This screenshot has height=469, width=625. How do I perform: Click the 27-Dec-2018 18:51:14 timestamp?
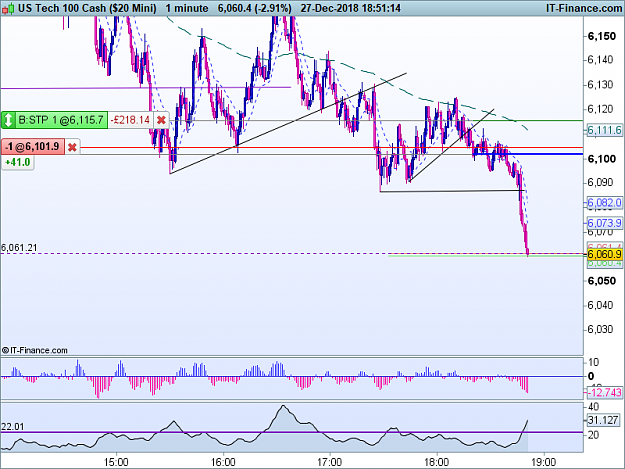click(x=351, y=8)
